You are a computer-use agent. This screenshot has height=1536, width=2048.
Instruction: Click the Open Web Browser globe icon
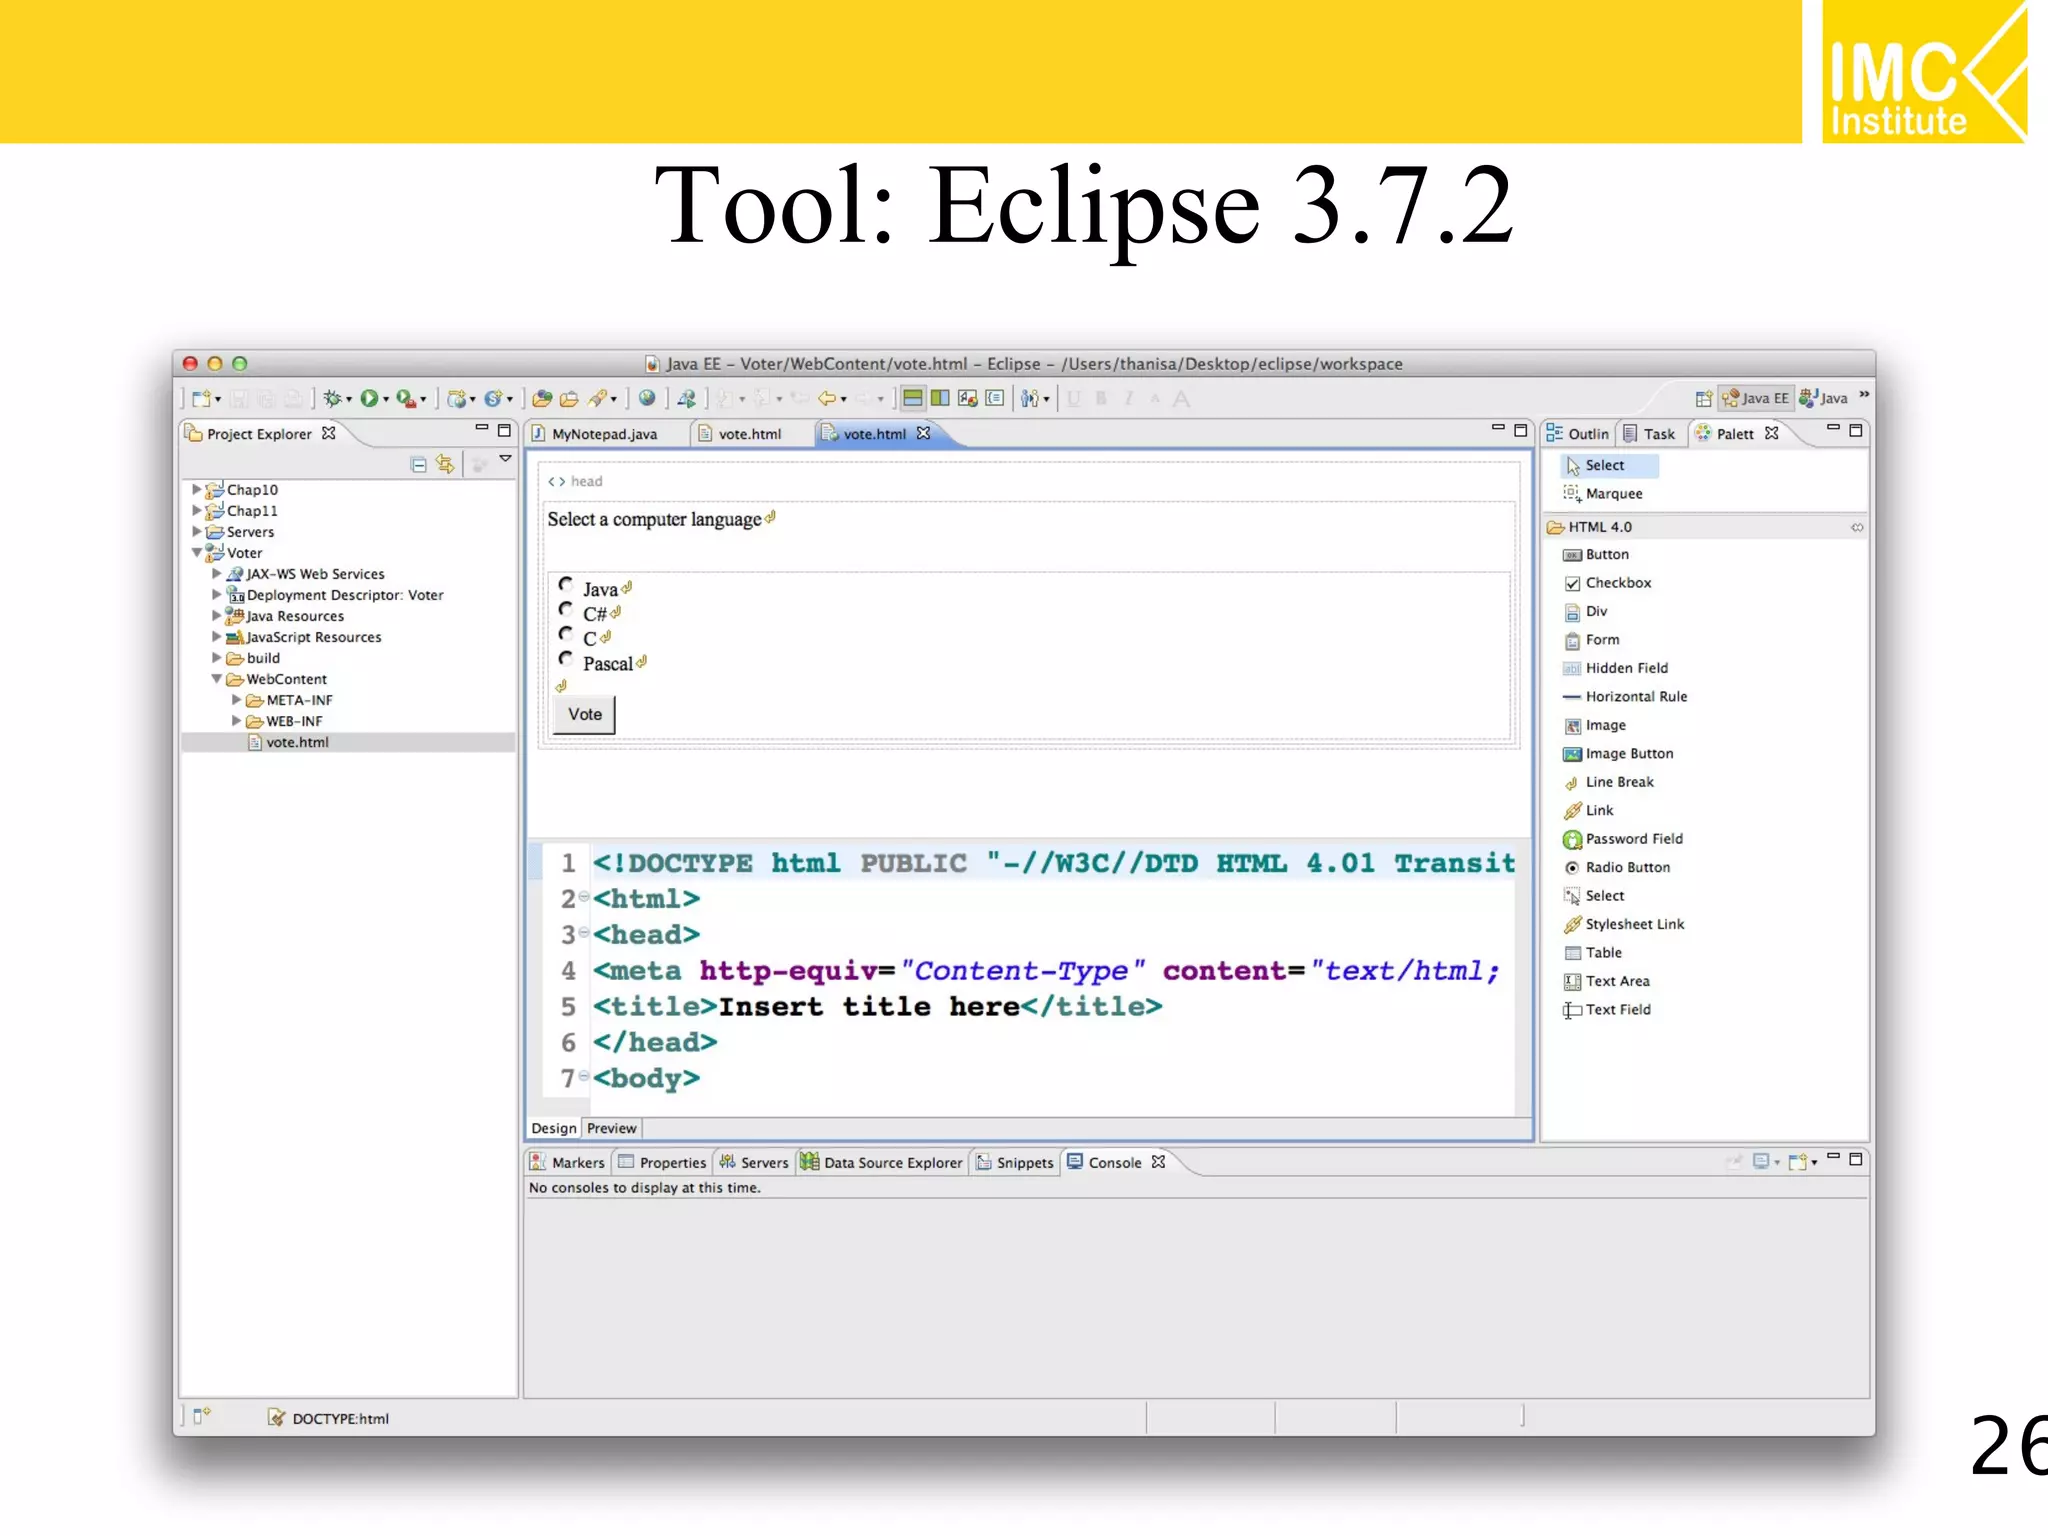(x=647, y=398)
